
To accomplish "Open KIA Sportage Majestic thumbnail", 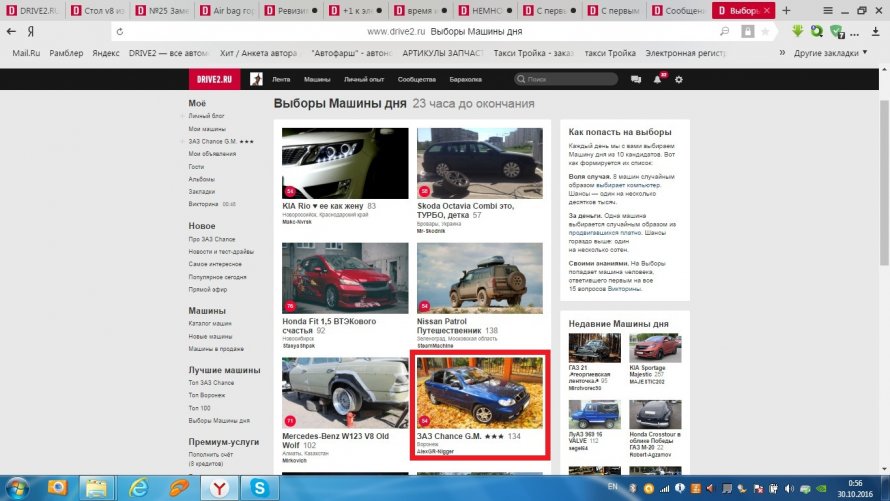I will tap(655, 348).
